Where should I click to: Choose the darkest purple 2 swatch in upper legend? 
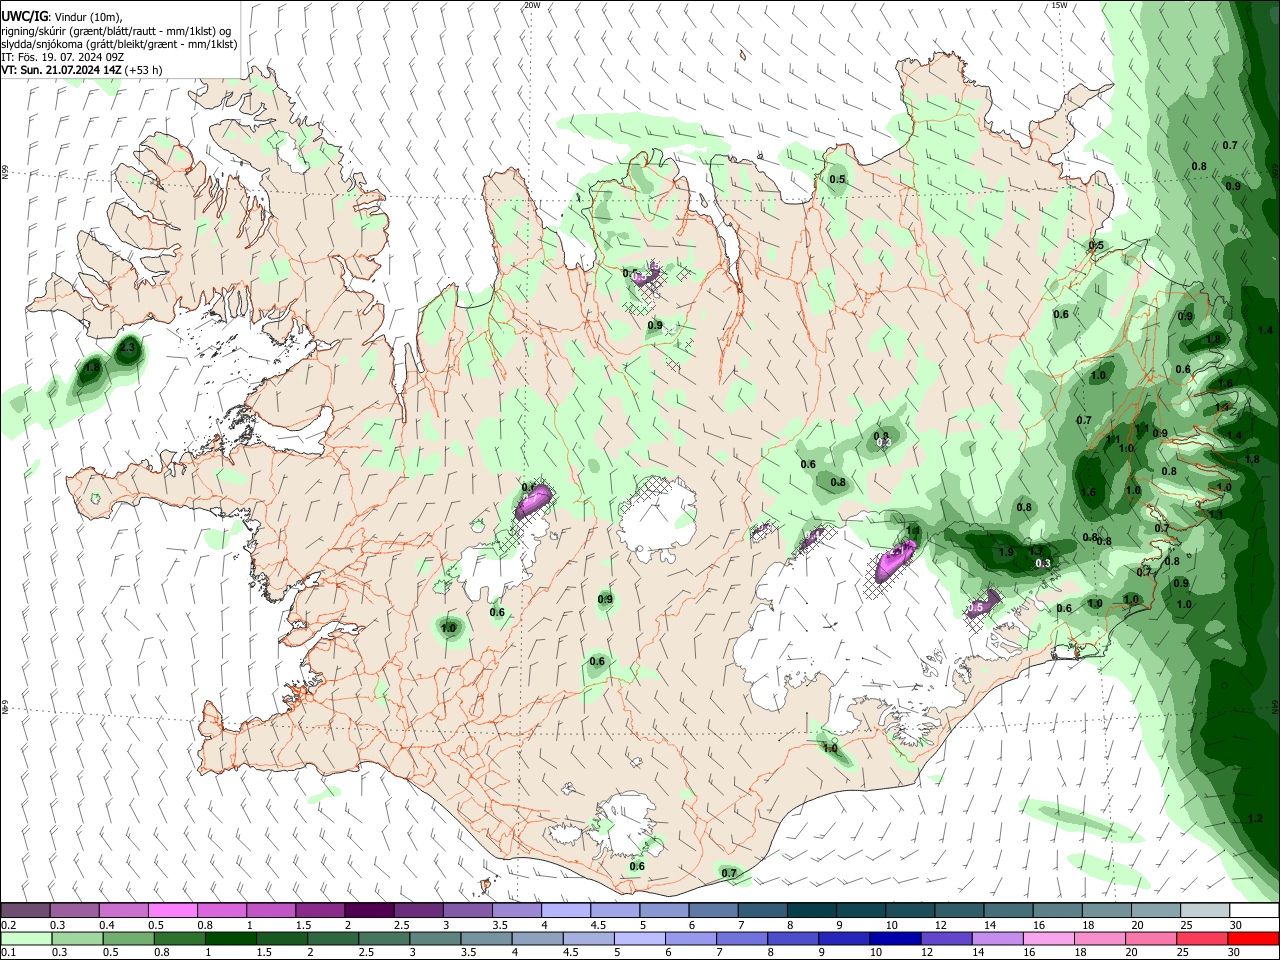[x=369, y=910]
